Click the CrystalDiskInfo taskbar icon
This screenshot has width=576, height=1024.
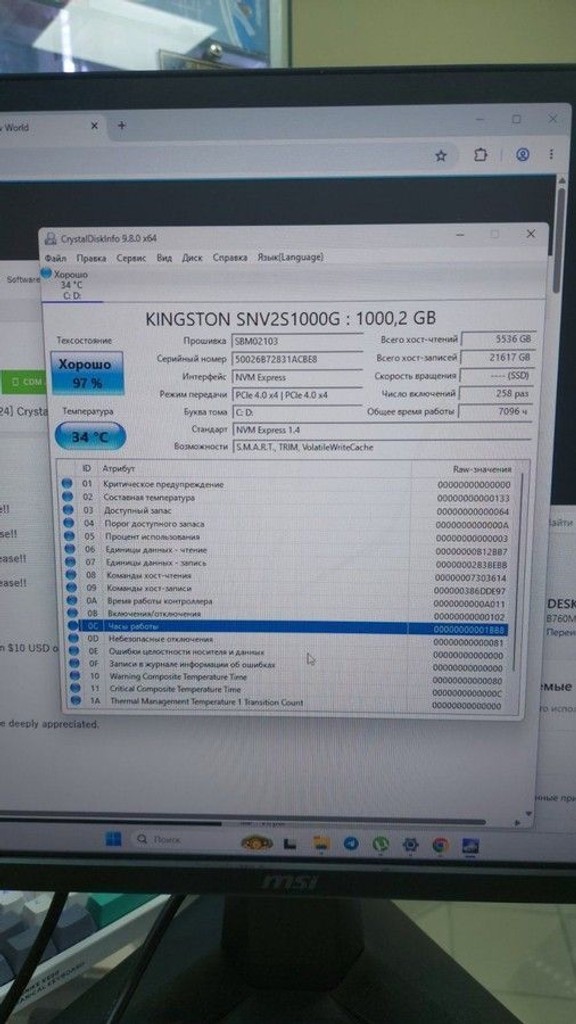[470, 846]
